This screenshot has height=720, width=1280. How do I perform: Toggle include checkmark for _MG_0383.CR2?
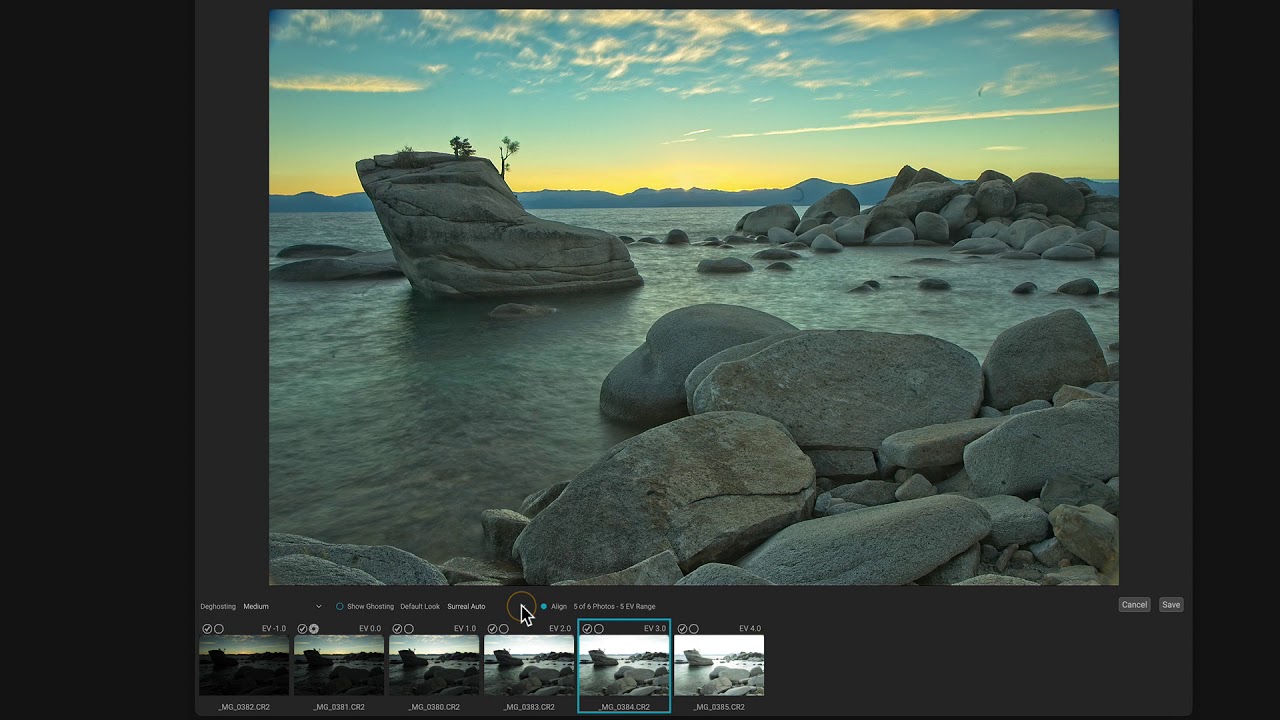click(x=492, y=629)
